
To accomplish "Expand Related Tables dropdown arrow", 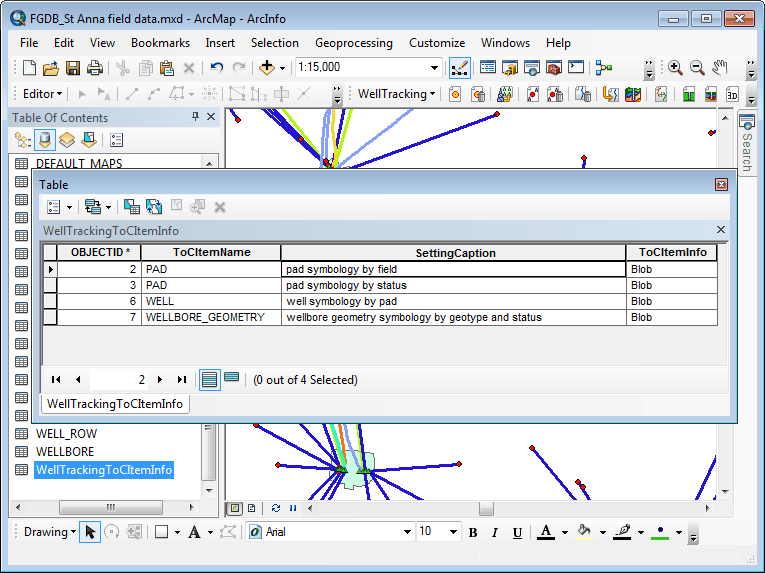I will pos(108,207).
